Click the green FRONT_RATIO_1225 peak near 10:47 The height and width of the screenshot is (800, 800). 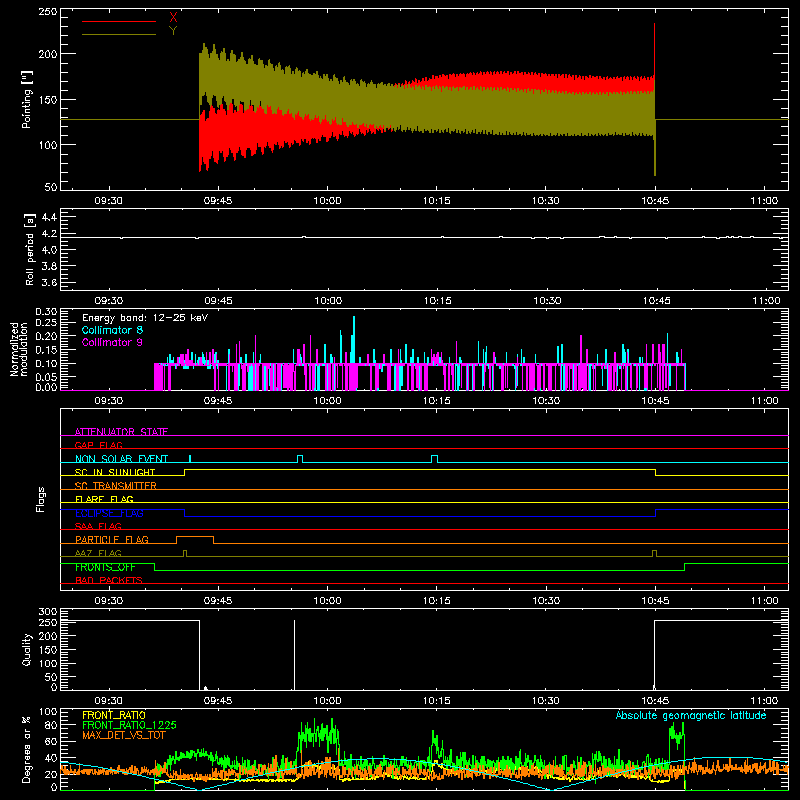click(x=677, y=736)
